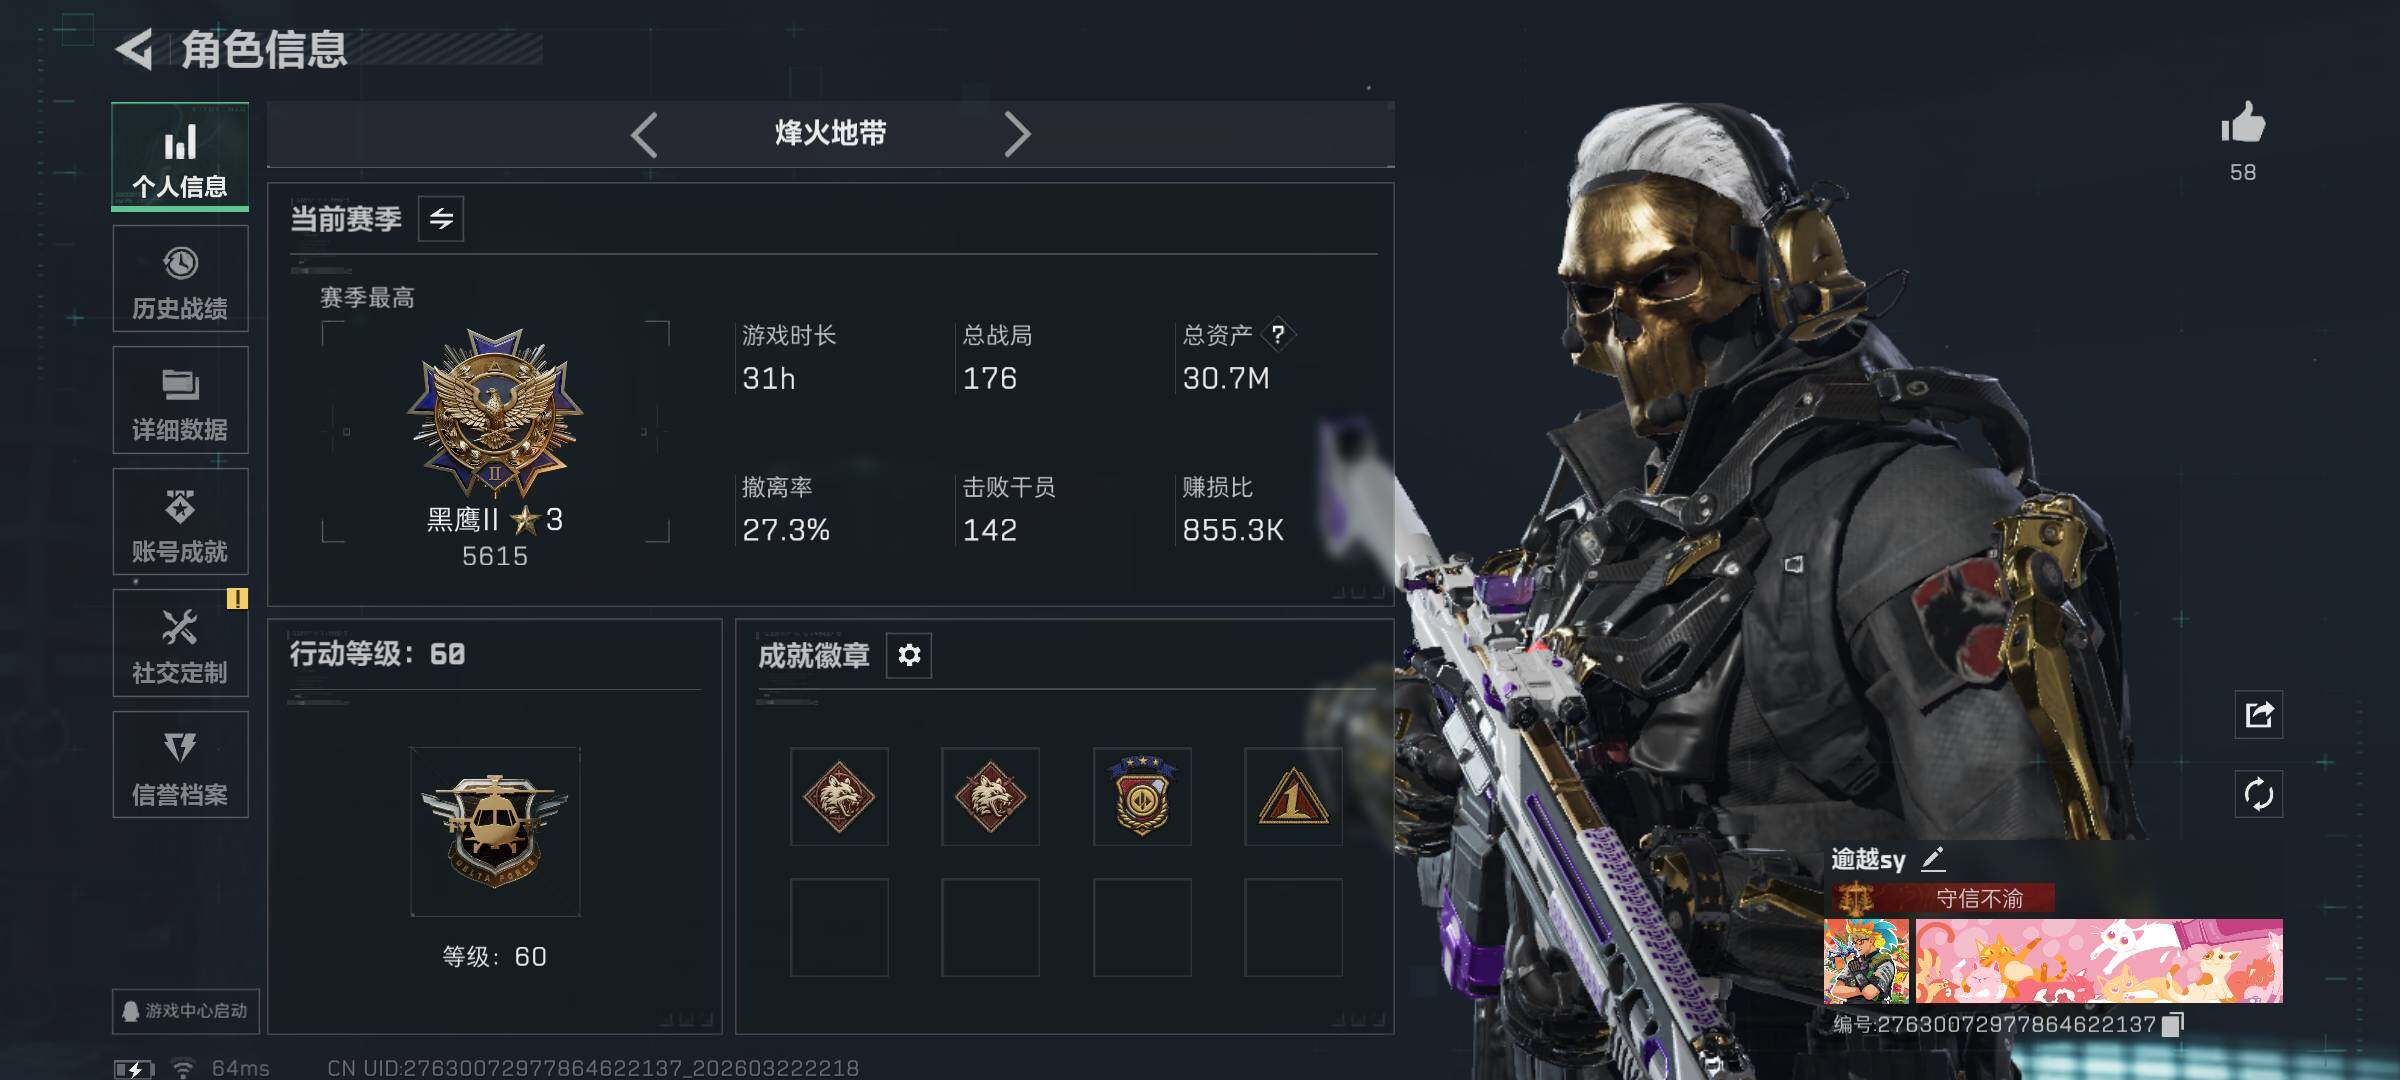Click the 总资产 question mark help icon
This screenshot has height=1080, width=2400.
(1278, 334)
